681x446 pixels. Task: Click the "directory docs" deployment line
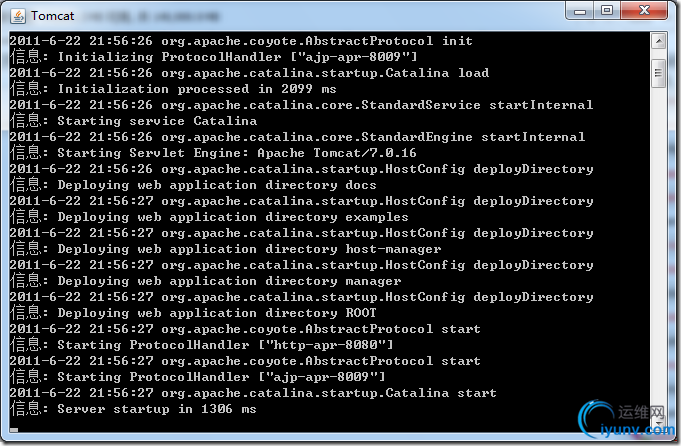pyautogui.click(x=193, y=185)
